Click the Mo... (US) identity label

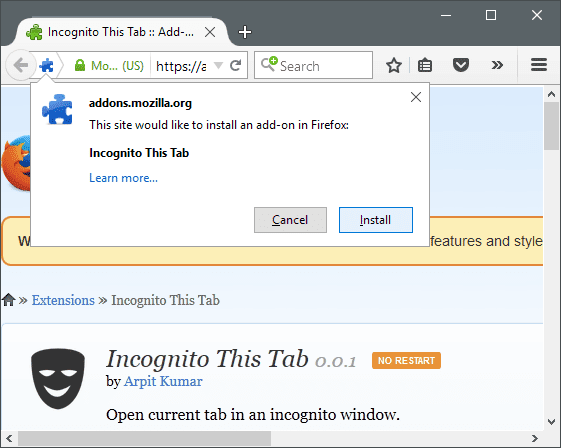tap(117, 66)
